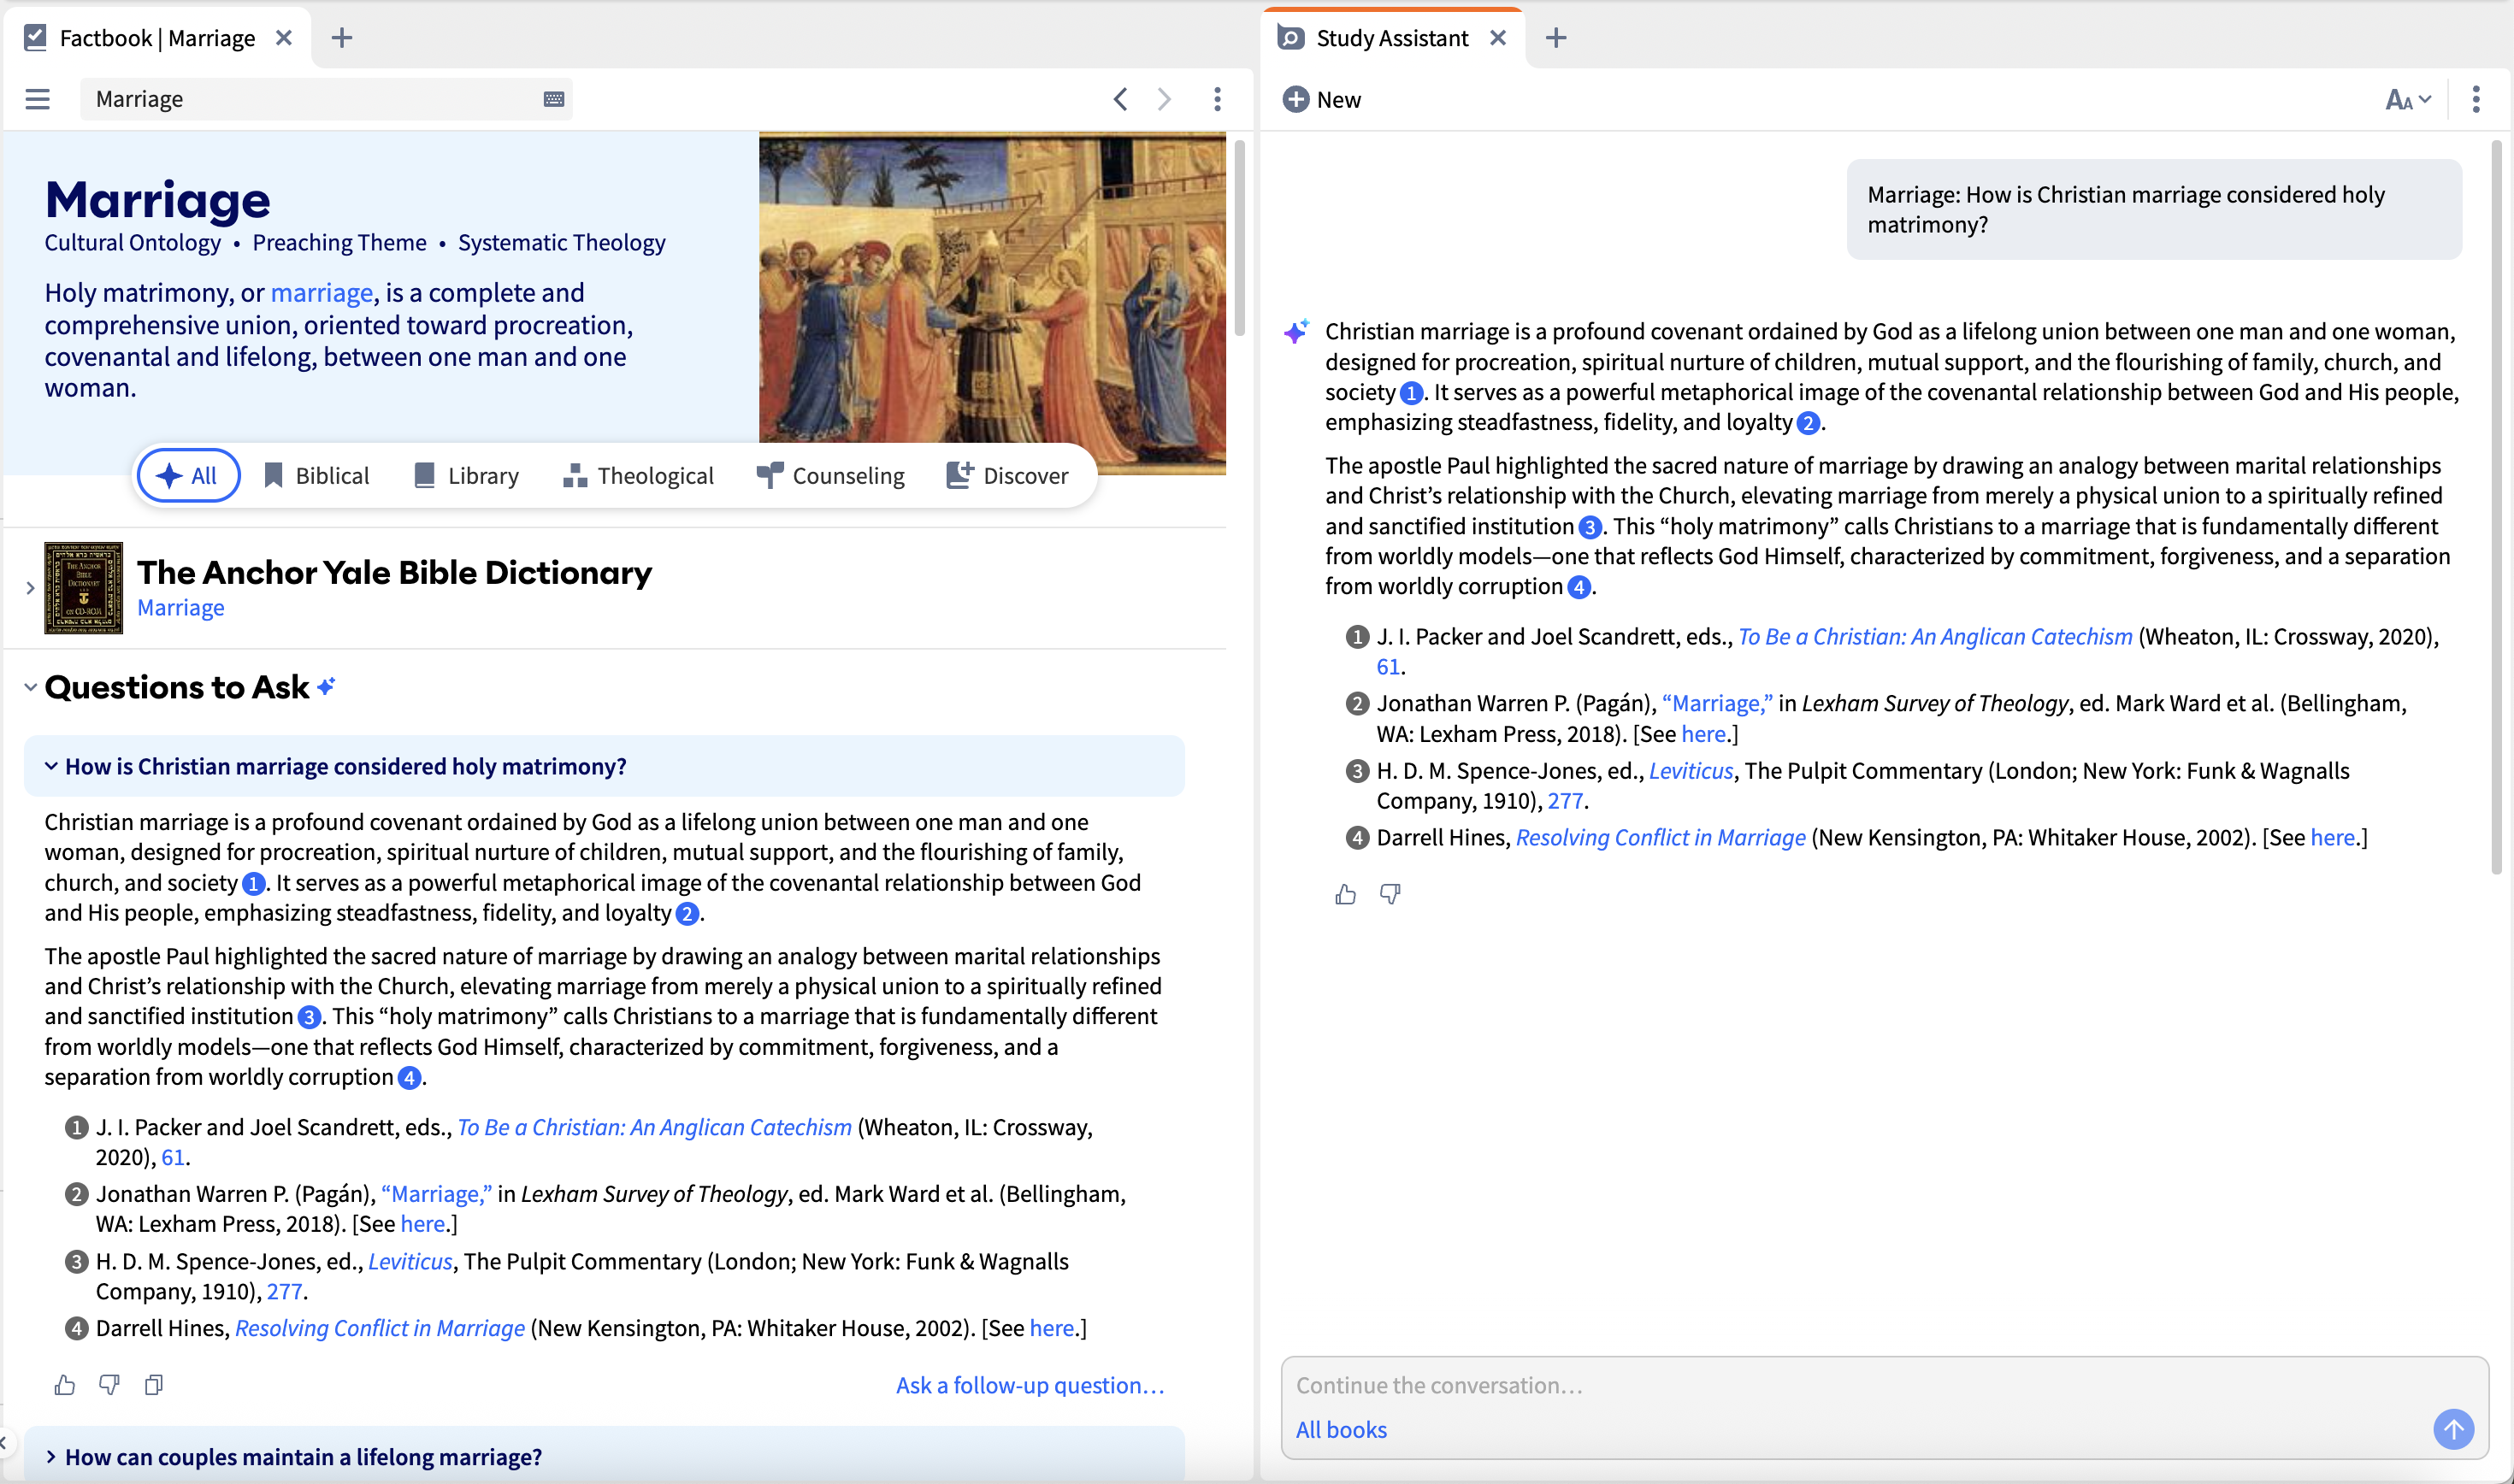2514x1484 pixels.
Task: Open Factbook panel three-dot menu
Action: pyautogui.click(x=1216, y=99)
